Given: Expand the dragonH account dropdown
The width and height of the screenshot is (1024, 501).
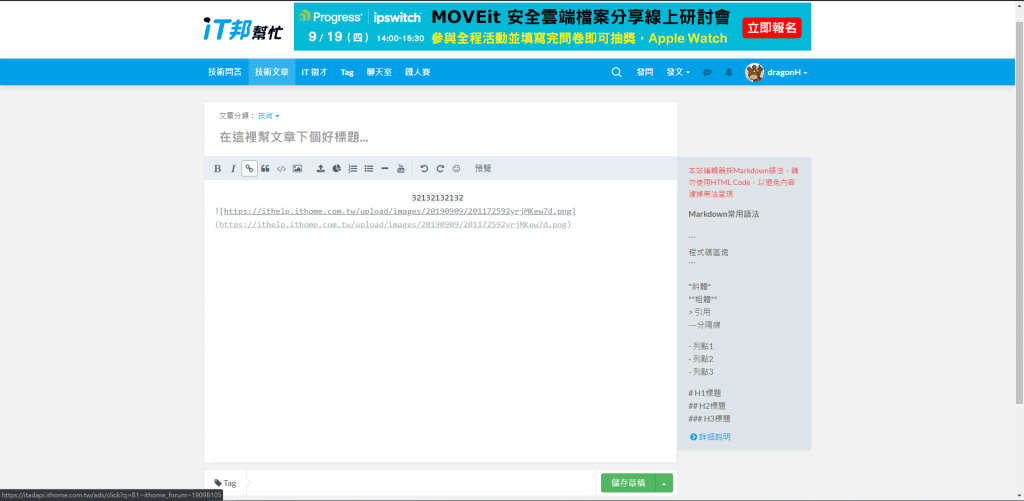Looking at the screenshot, I should click(x=788, y=73).
